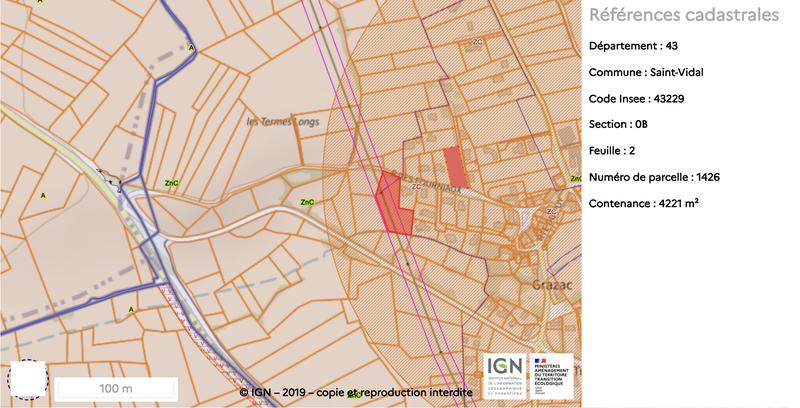Image resolution: width=800 pixels, height=408 pixels.
Task: Click the 'Section : 0B' line
Action: click(x=625, y=125)
